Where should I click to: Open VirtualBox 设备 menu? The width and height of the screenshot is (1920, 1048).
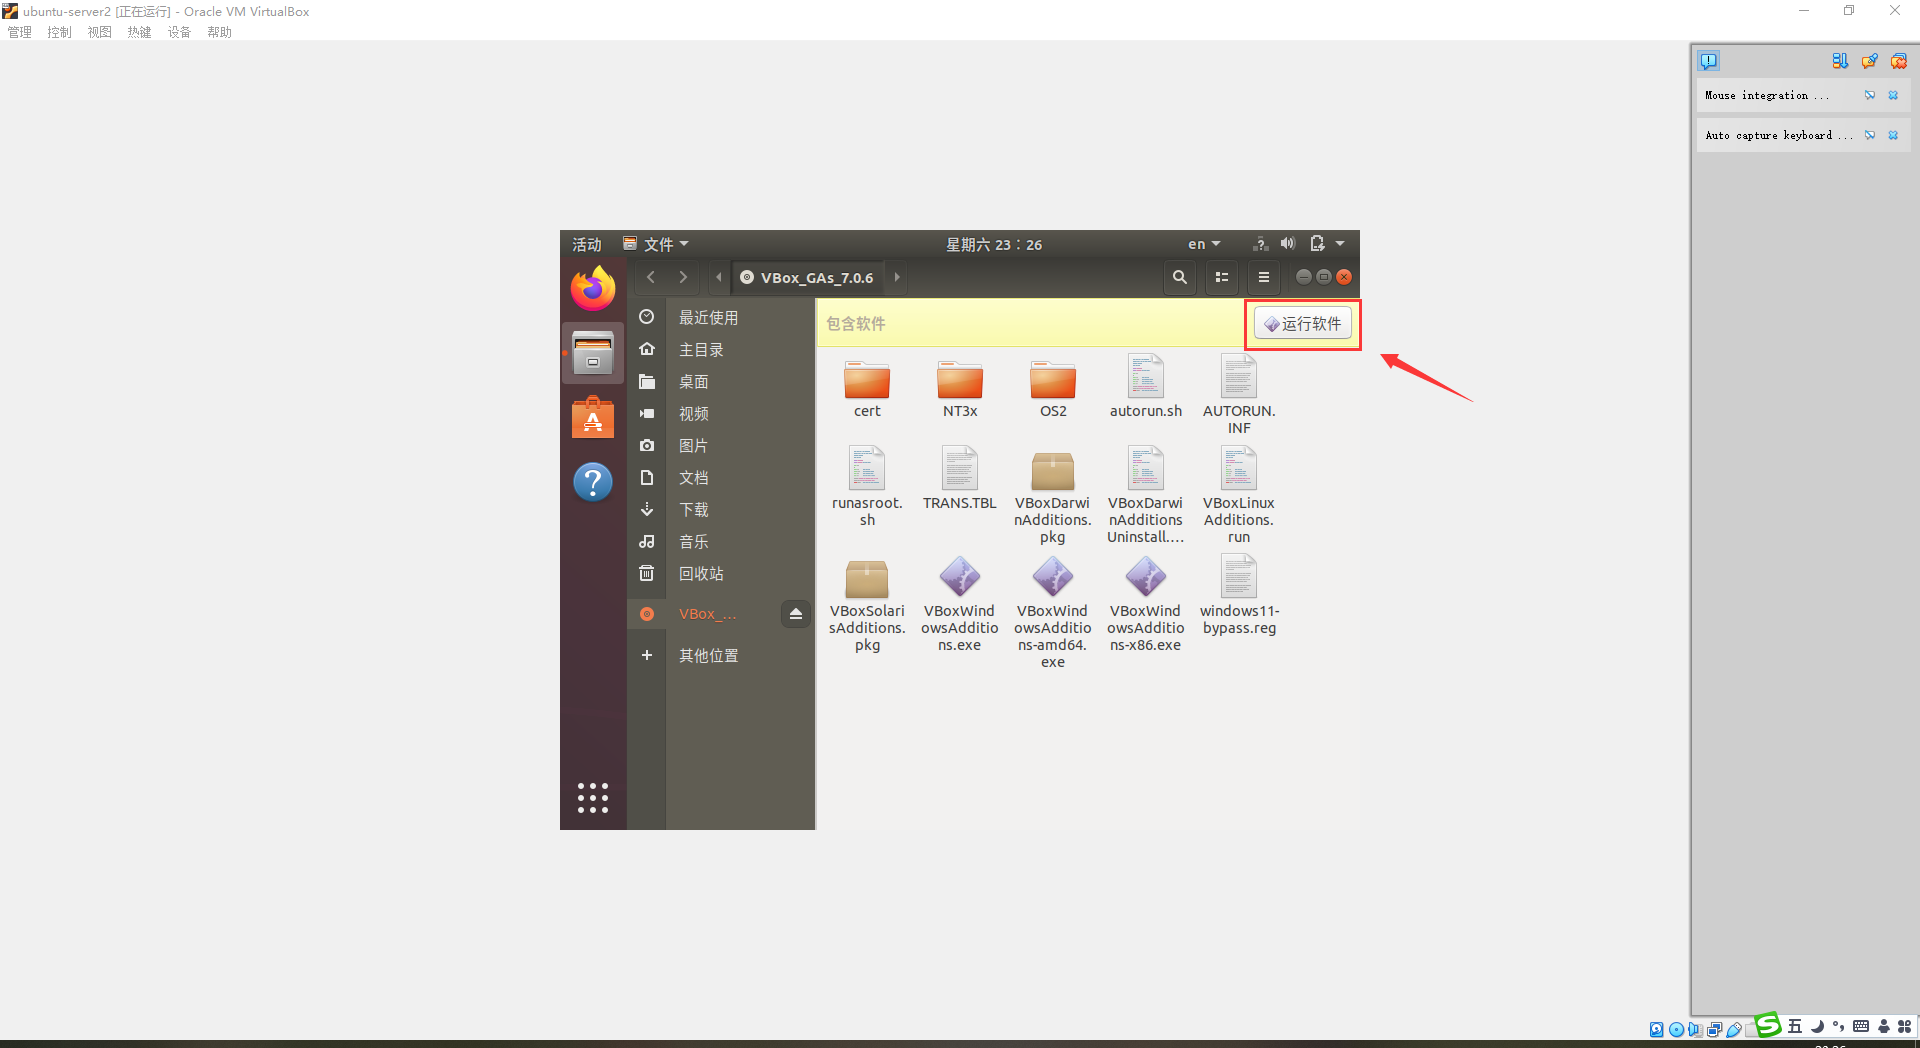click(x=180, y=32)
